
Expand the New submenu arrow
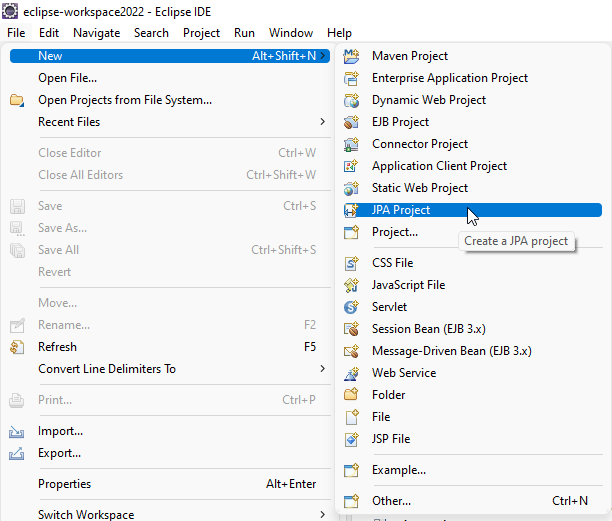(323, 56)
